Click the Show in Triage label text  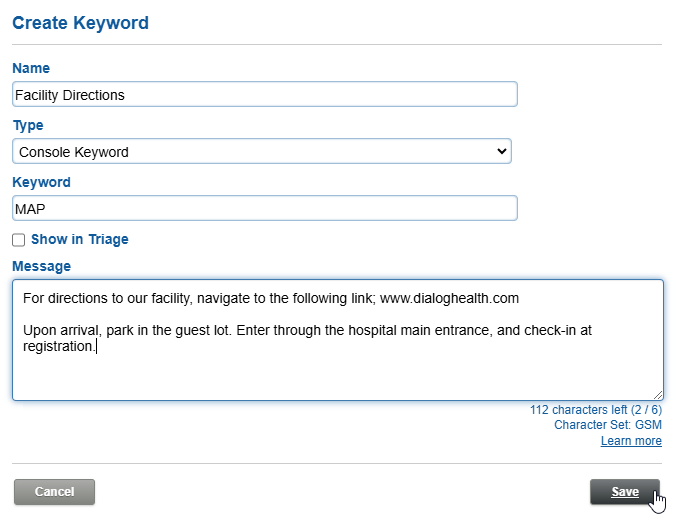pos(80,239)
